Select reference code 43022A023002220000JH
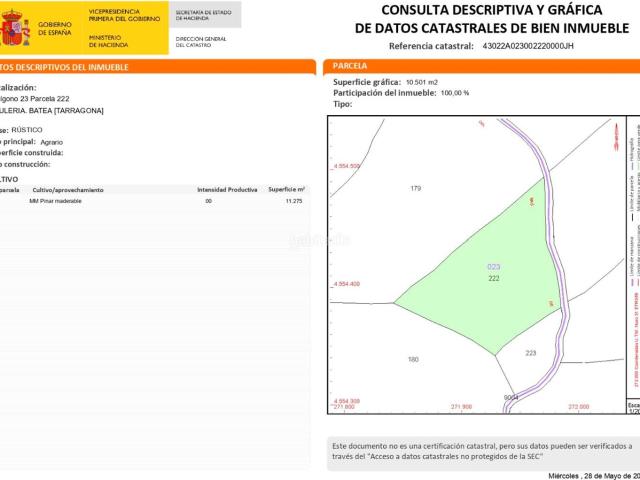 pos(528,46)
